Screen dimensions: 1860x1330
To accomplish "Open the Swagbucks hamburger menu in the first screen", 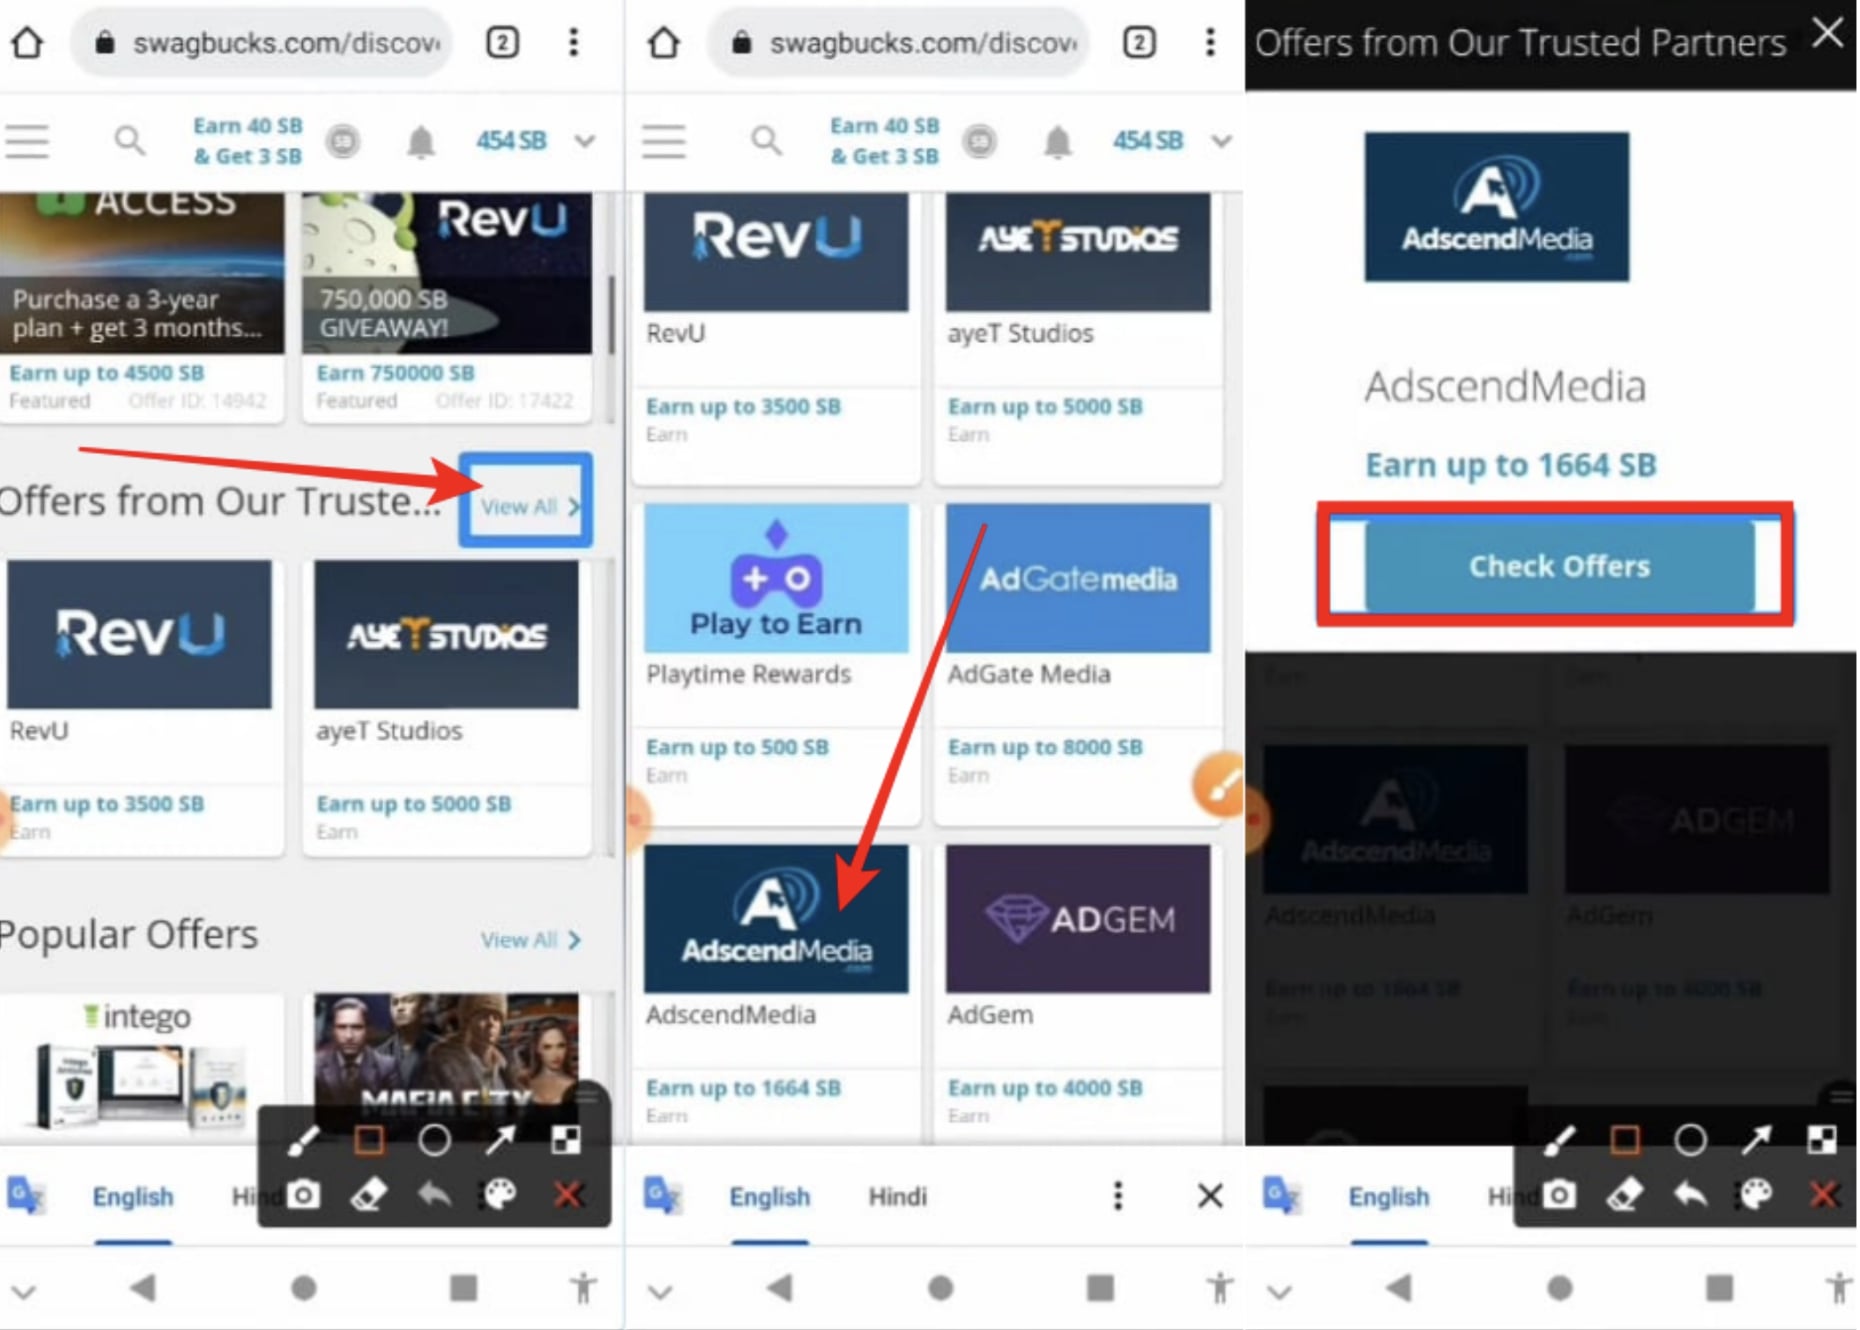I will click(x=27, y=141).
